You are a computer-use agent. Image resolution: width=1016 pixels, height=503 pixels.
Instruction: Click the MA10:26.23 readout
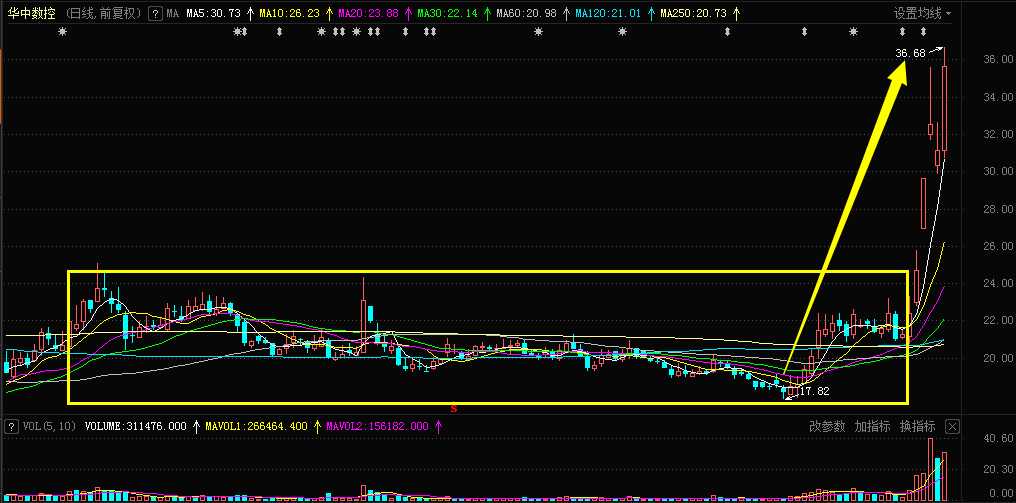pos(290,13)
